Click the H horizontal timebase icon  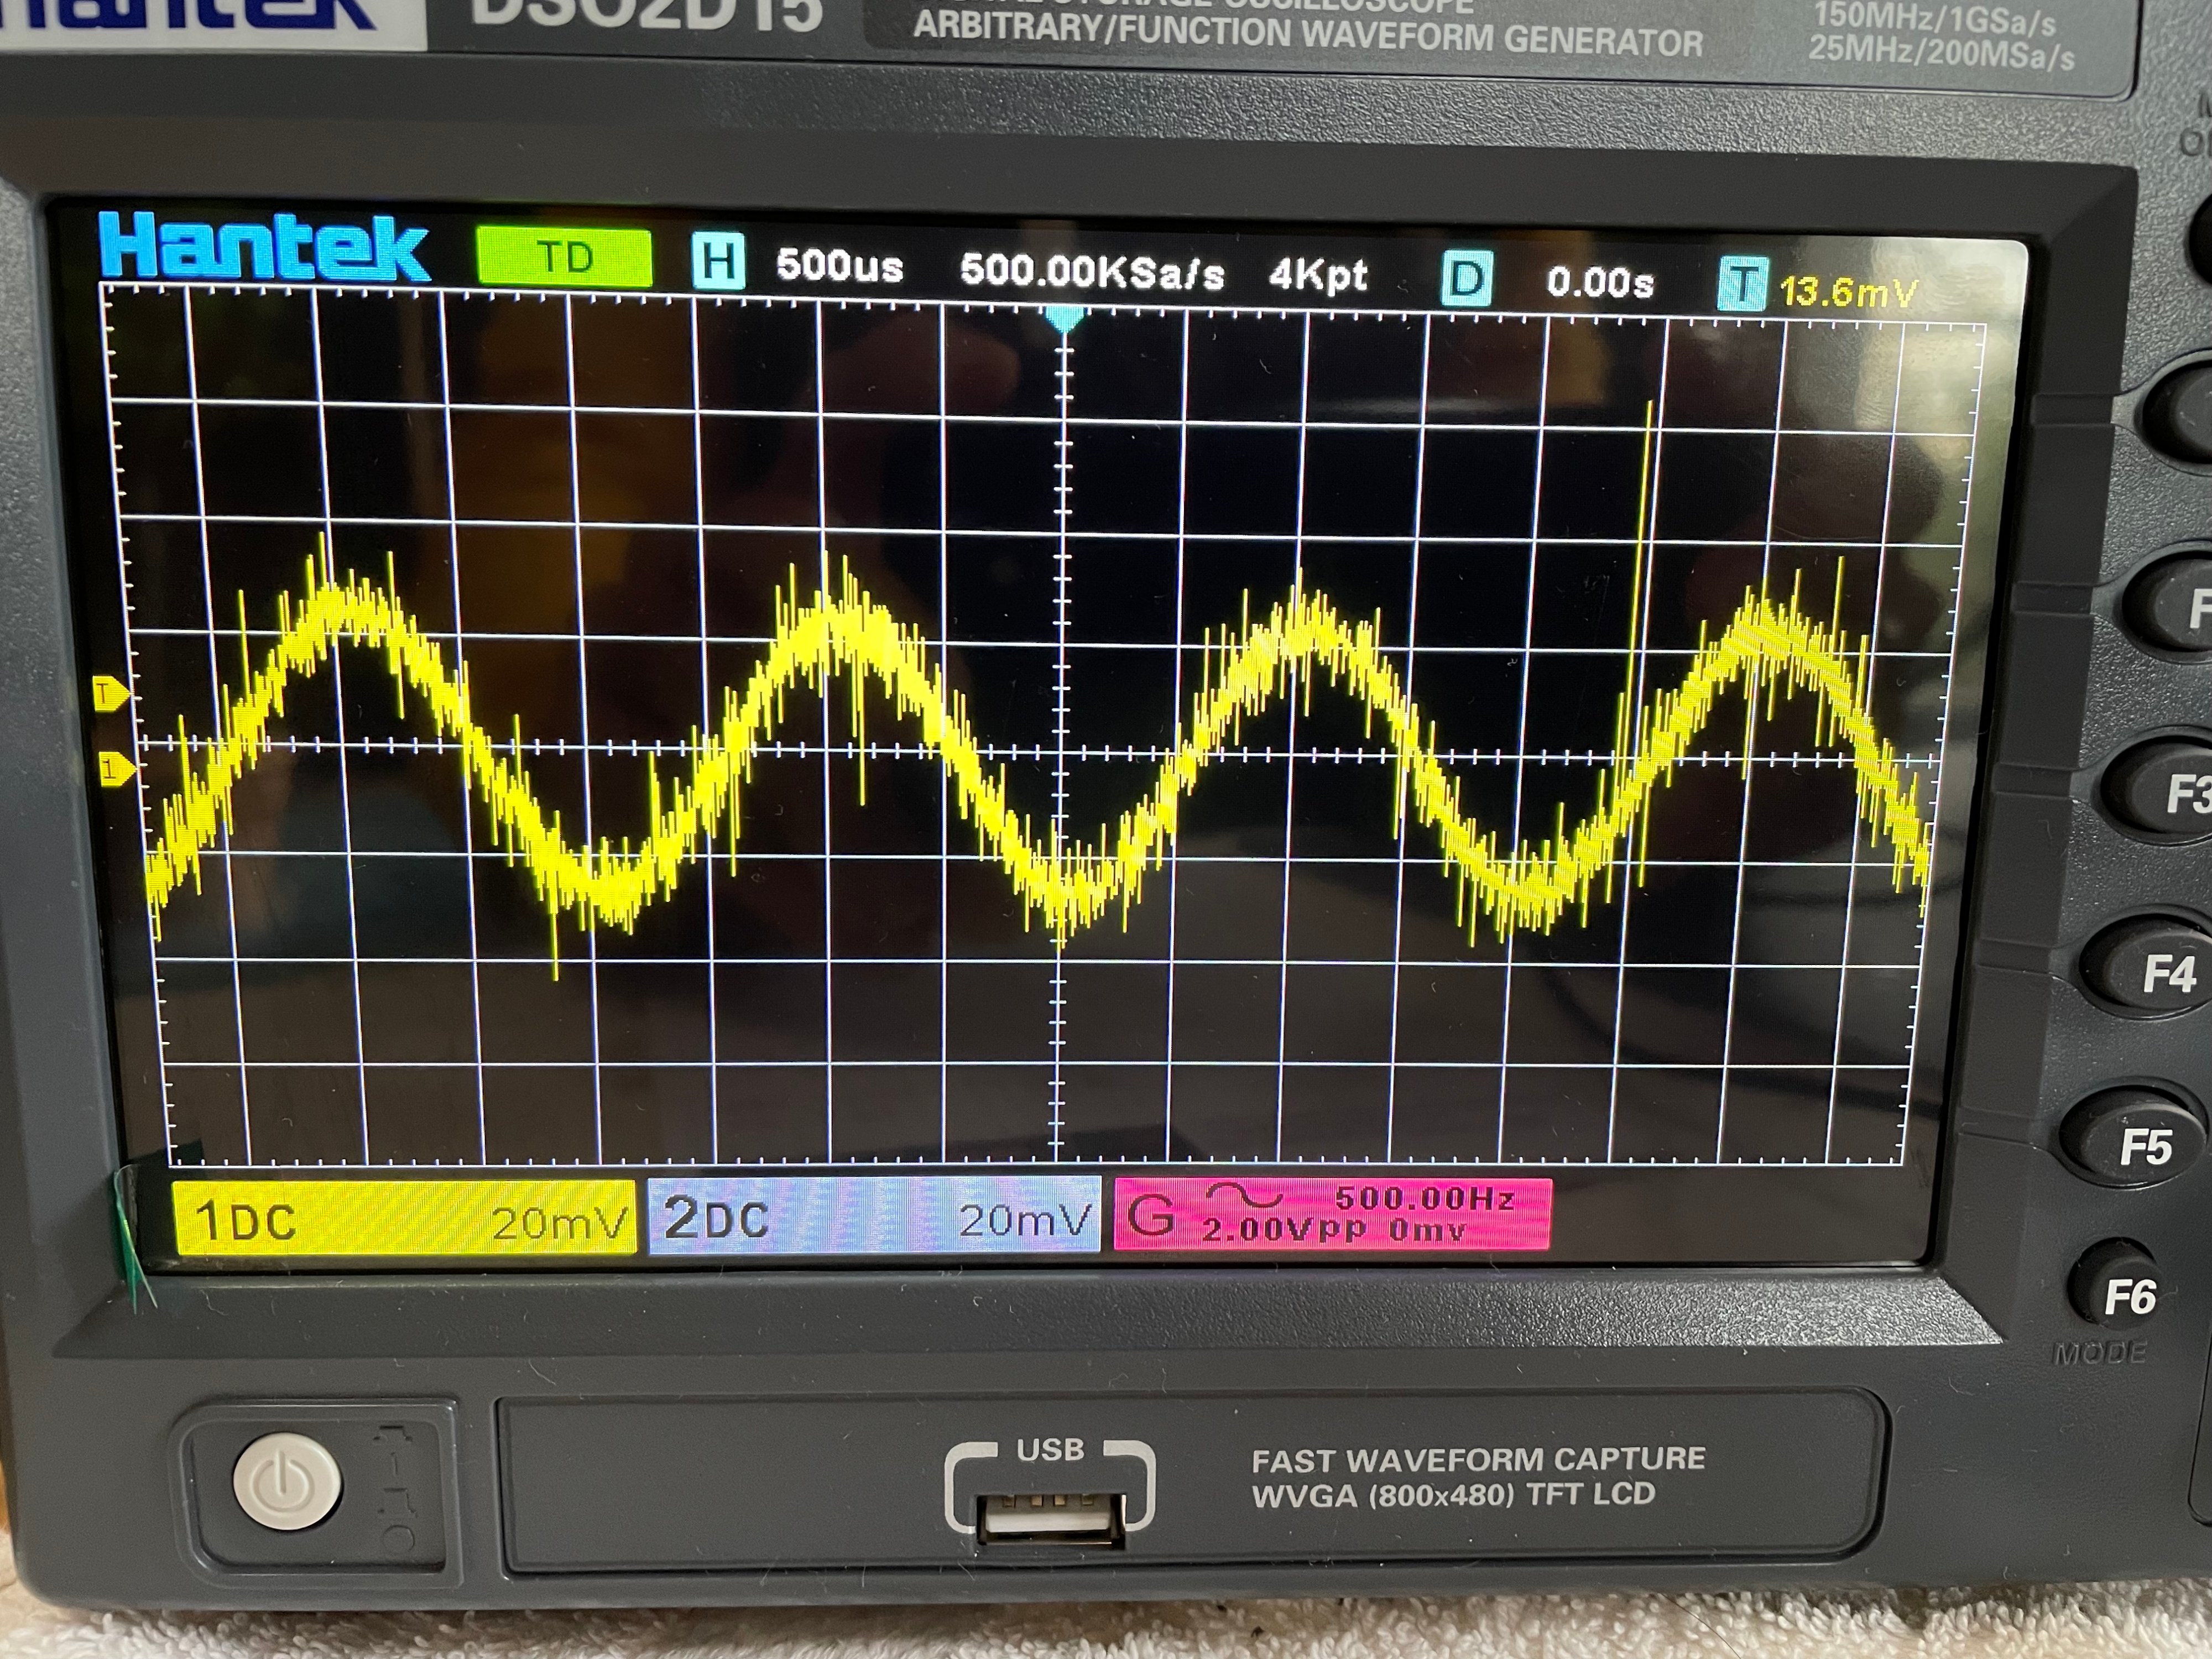pos(718,262)
